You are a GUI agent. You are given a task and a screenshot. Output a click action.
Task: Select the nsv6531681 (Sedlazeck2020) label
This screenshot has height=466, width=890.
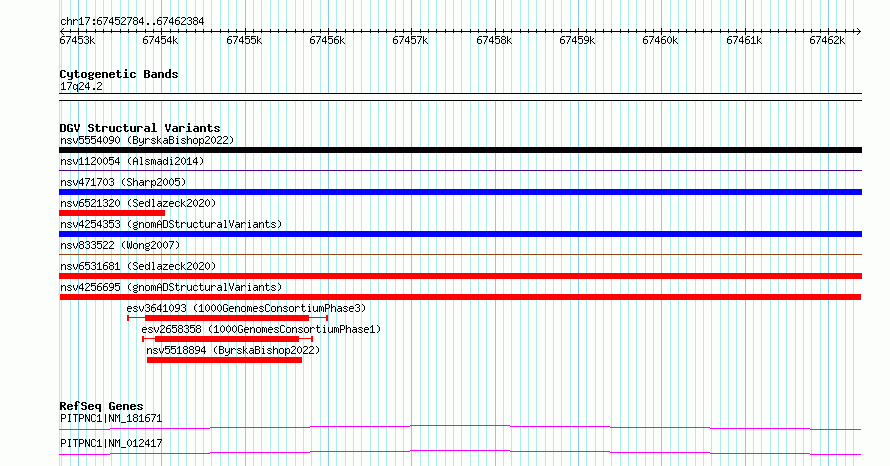coord(138,266)
